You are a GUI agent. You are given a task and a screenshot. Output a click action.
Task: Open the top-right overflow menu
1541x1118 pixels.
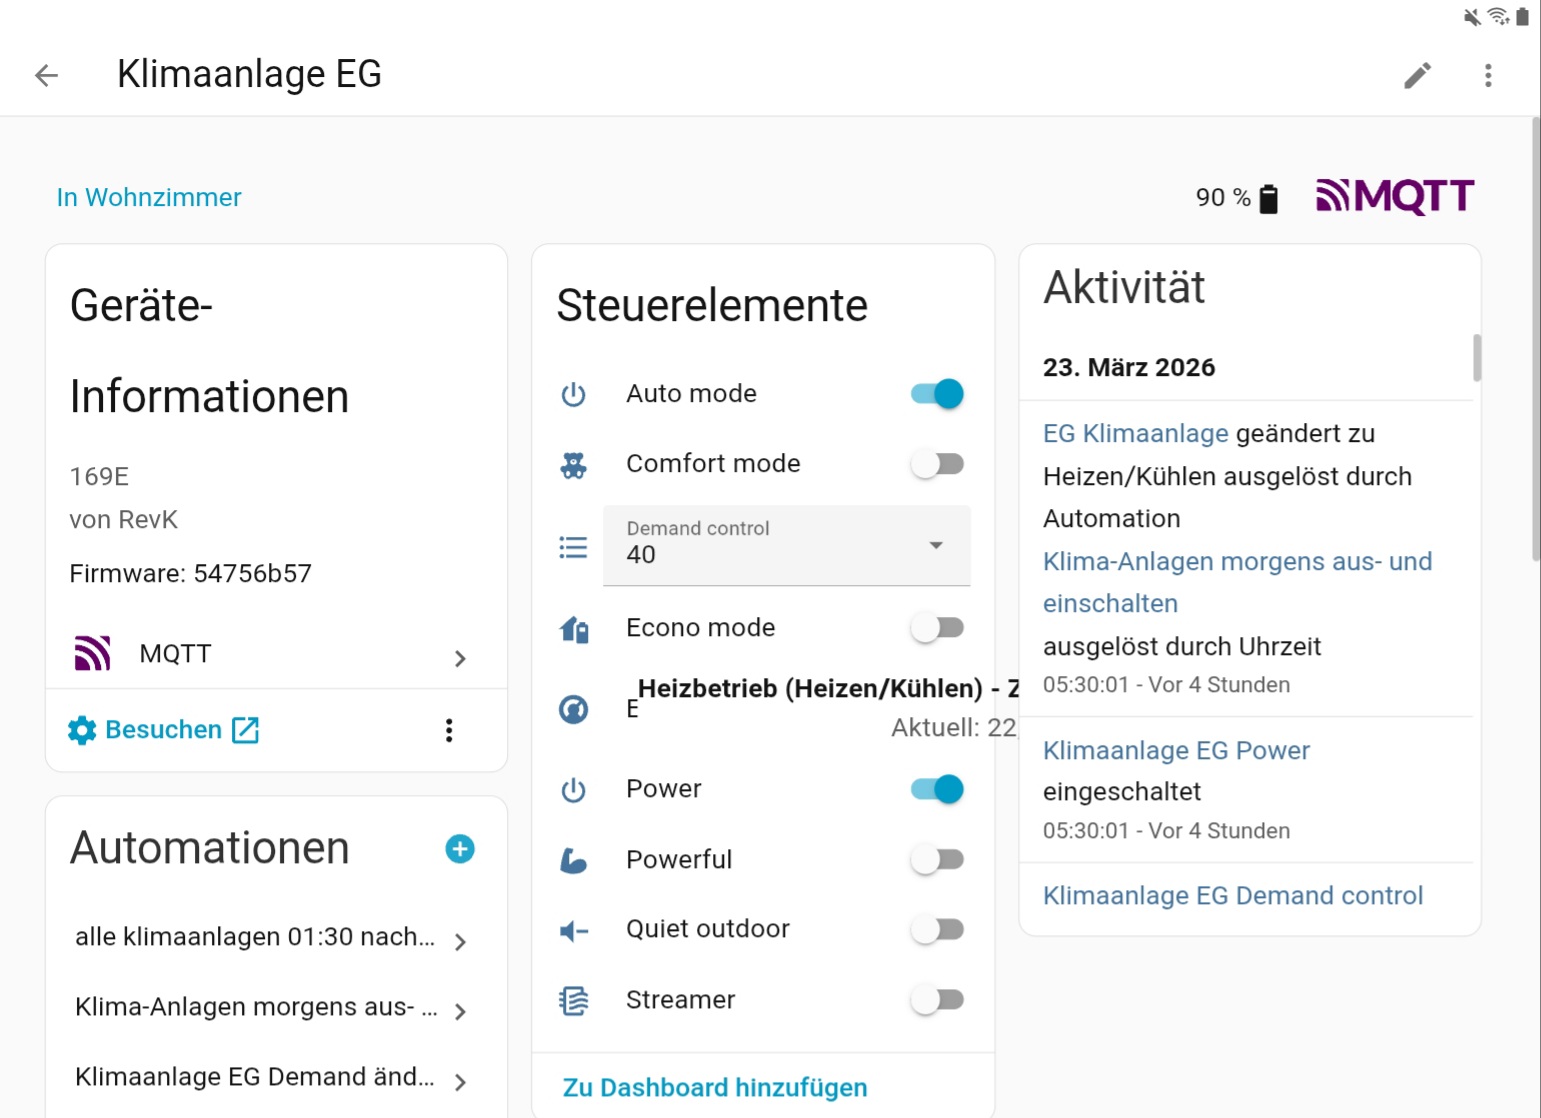pos(1488,75)
